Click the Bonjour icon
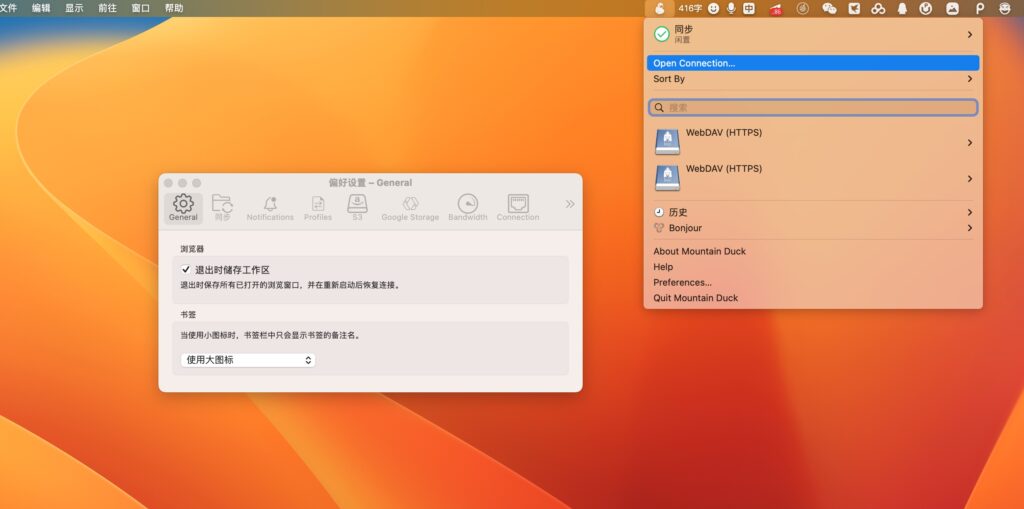The image size is (1024, 509). point(659,228)
